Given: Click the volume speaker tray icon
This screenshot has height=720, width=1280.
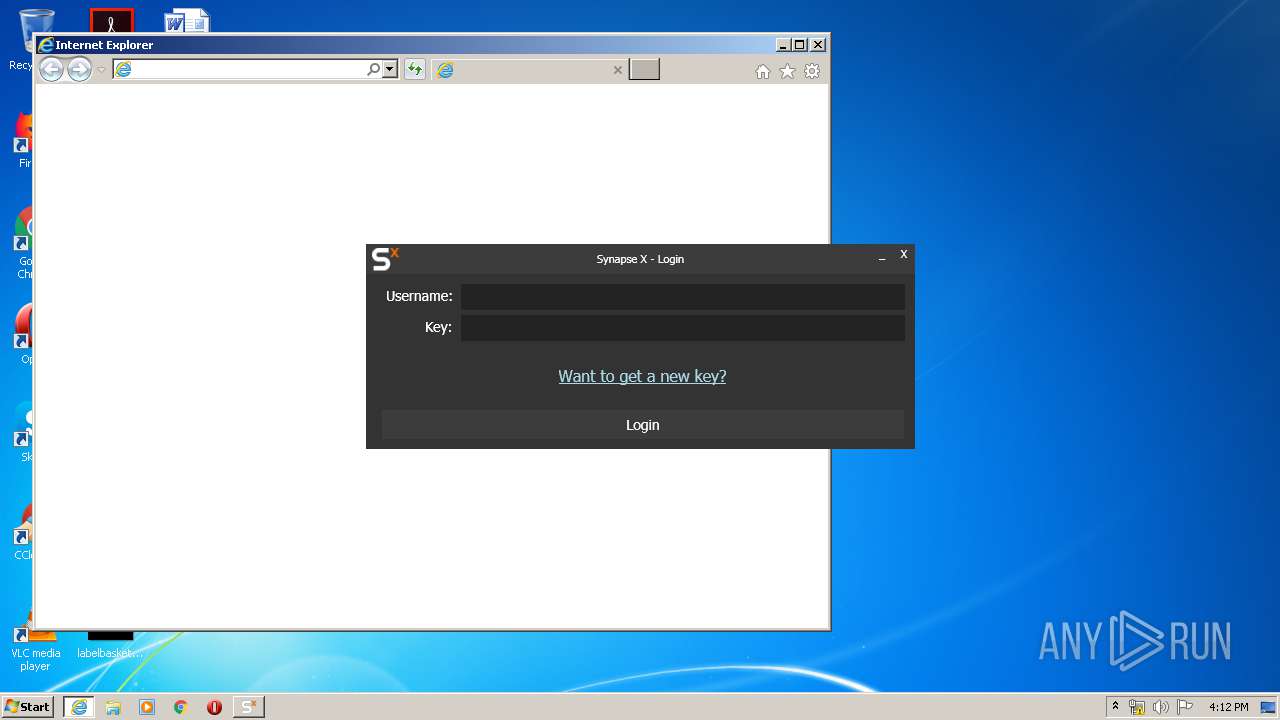Looking at the screenshot, I should (1161, 707).
